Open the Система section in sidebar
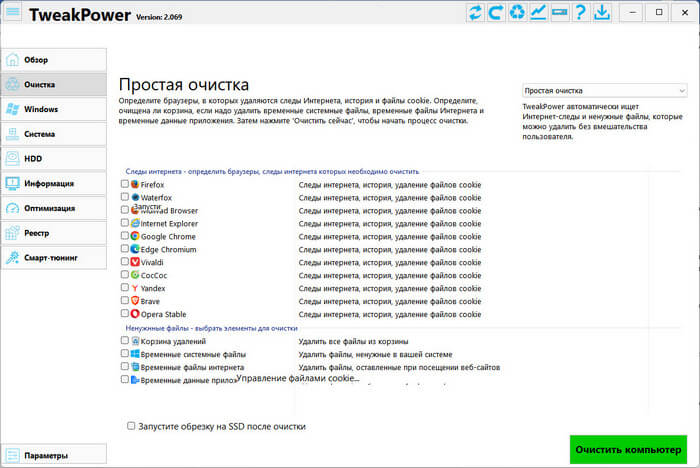 tap(54, 134)
